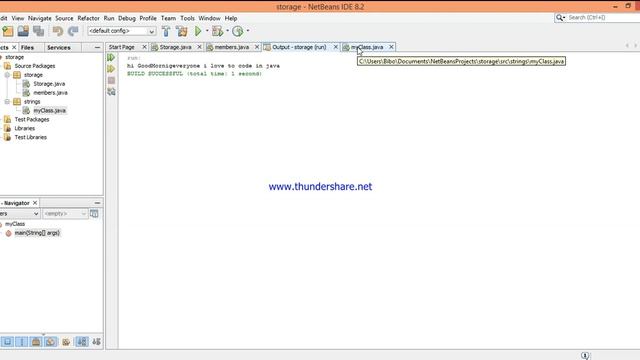Switch to the members.java tab
The height and width of the screenshot is (360, 640).
(231, 47)
